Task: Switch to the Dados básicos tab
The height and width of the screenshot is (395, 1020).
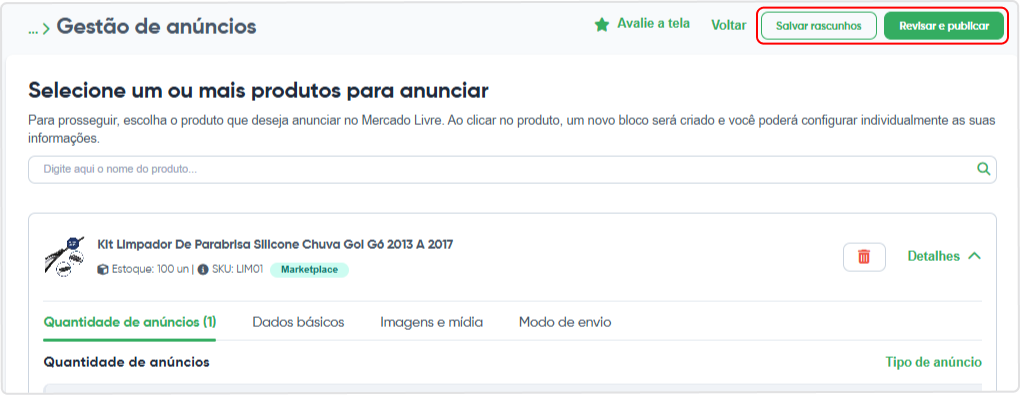Action: pos(298,322)
